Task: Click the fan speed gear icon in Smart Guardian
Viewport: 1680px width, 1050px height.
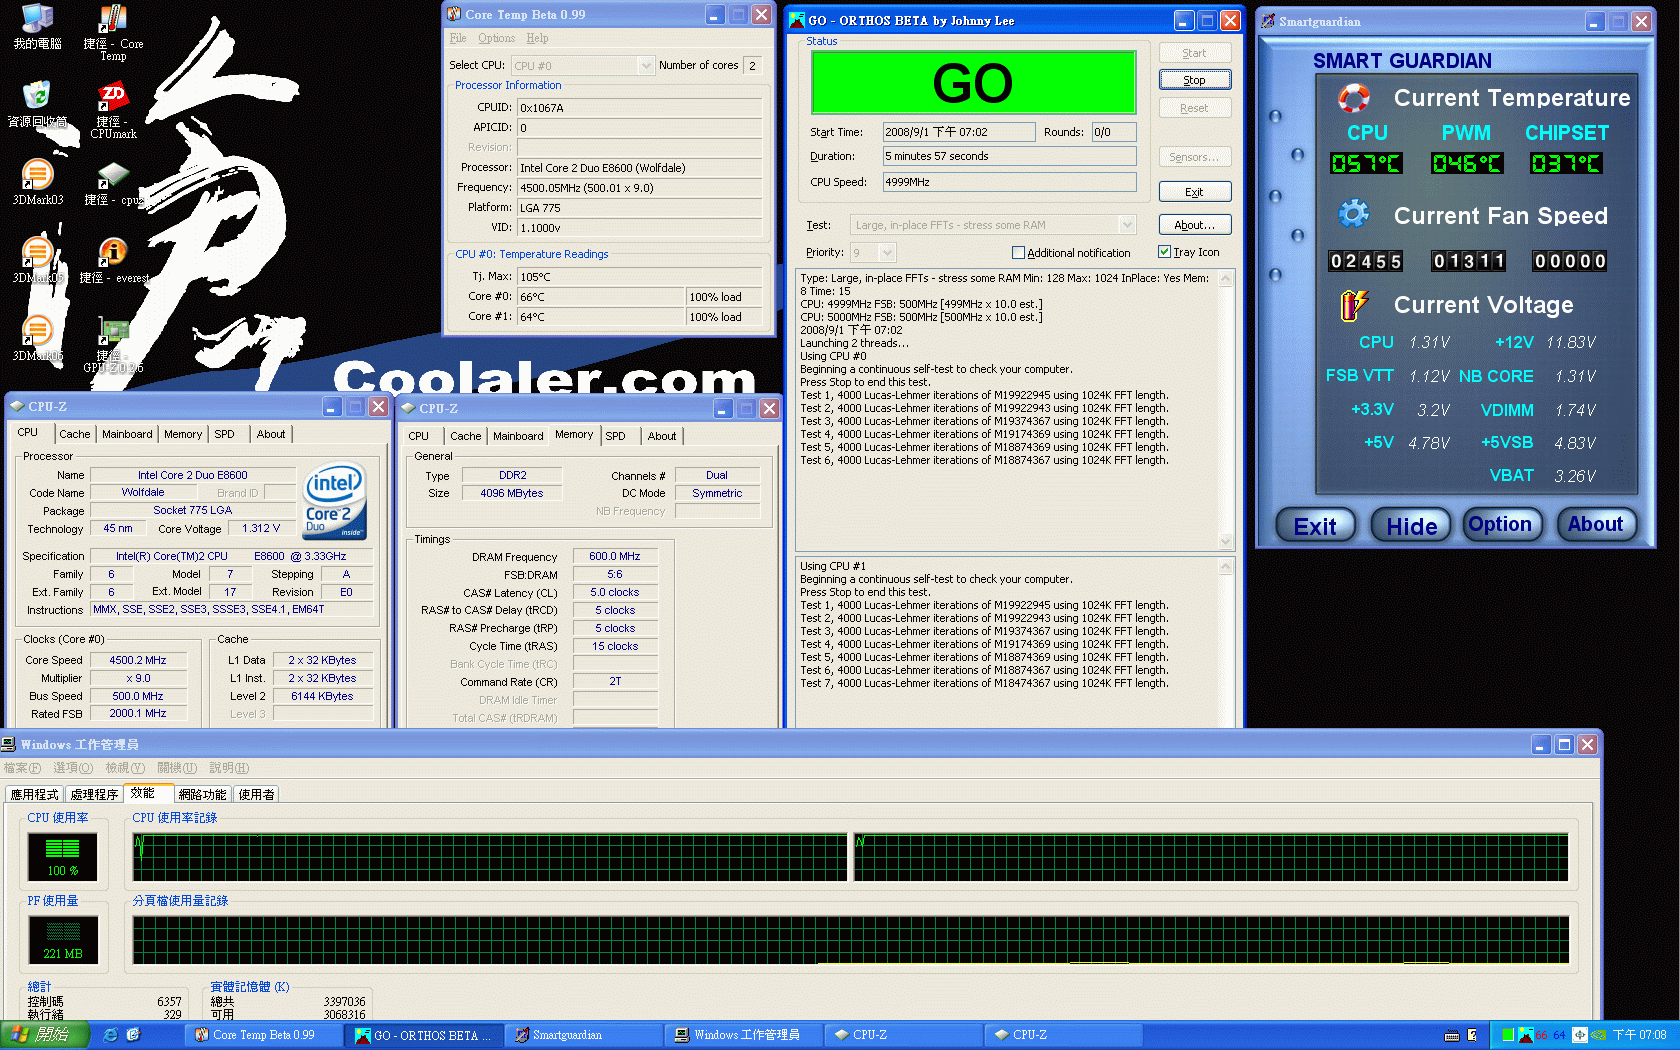Action: [x=1353, y=213]
